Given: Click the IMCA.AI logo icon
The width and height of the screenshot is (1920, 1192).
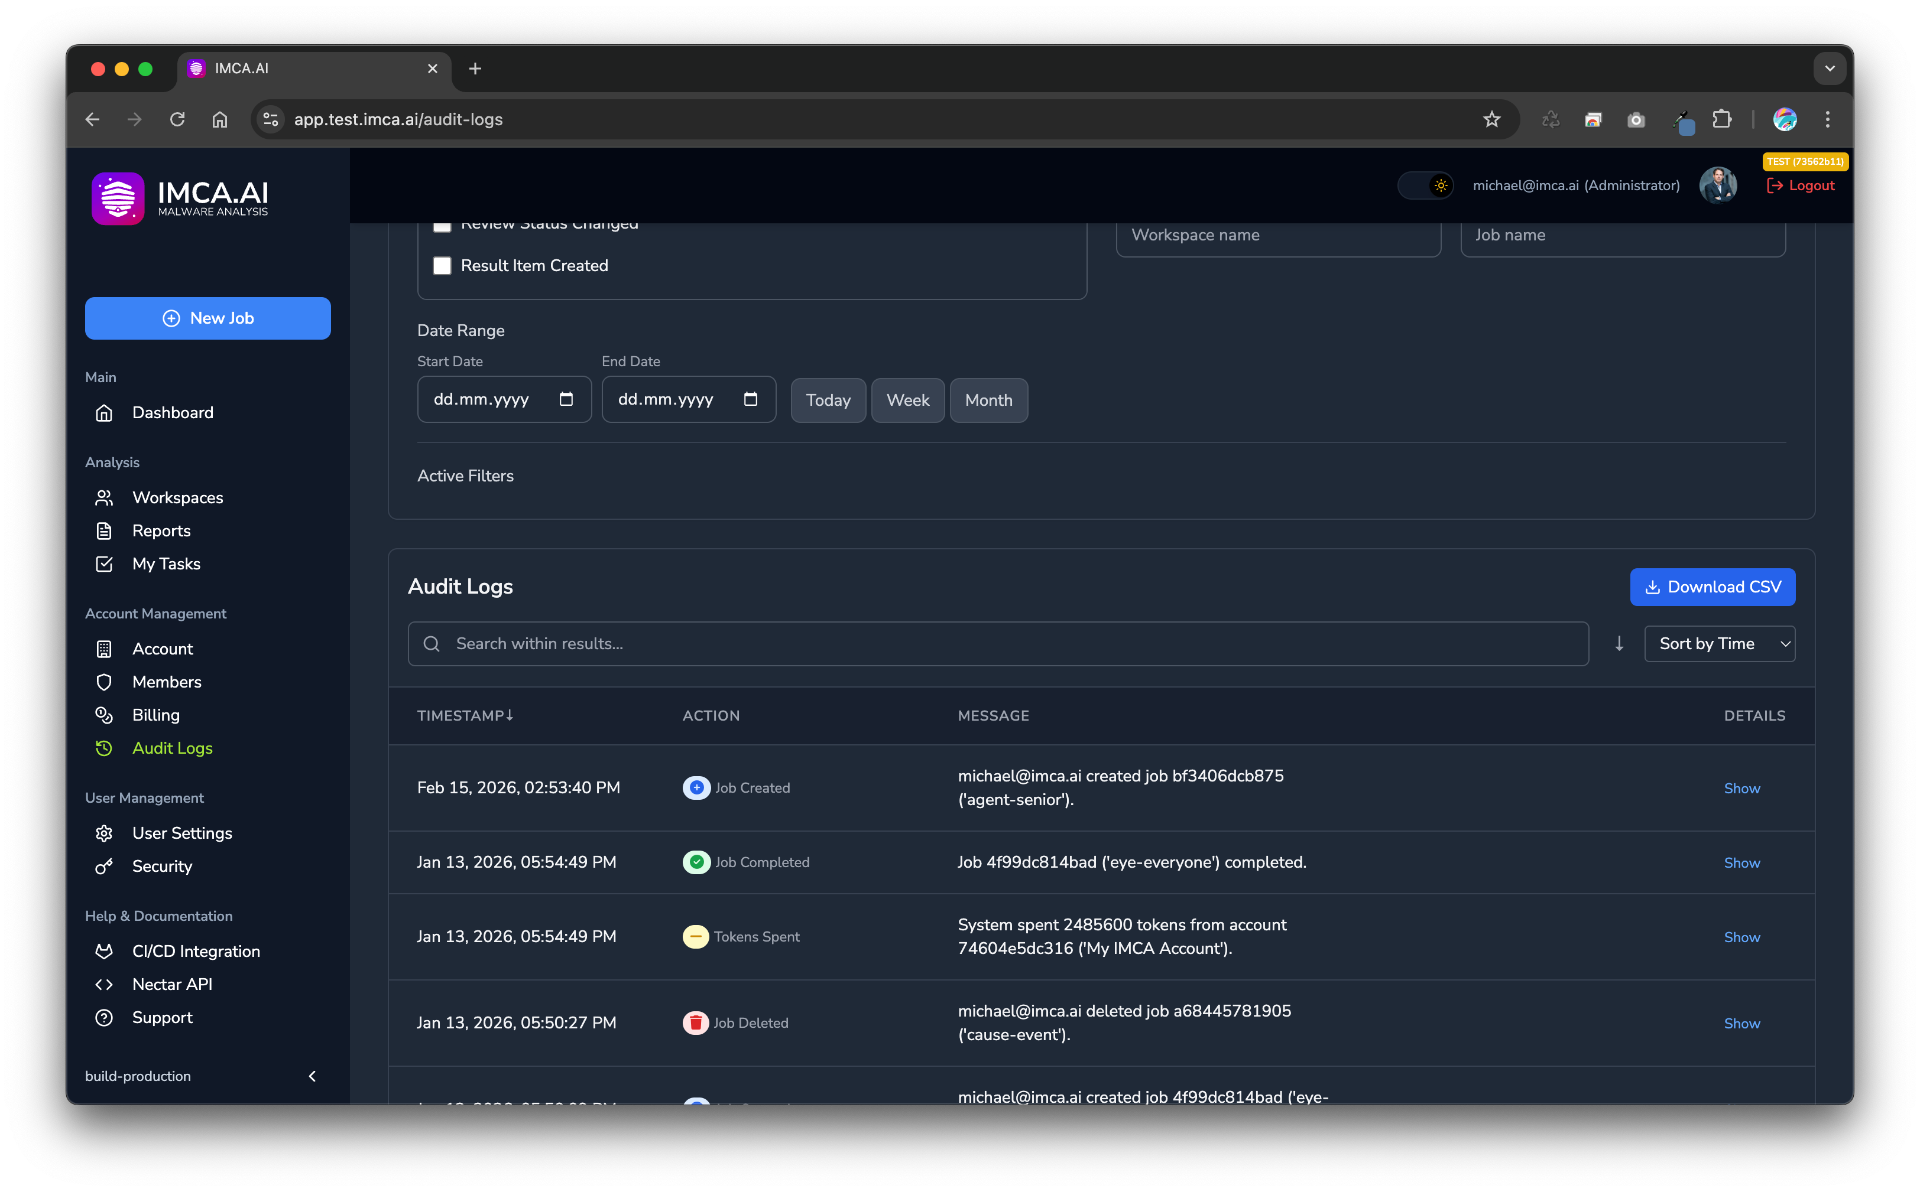Looking at the screenshot, I should (x=118, y=198).
